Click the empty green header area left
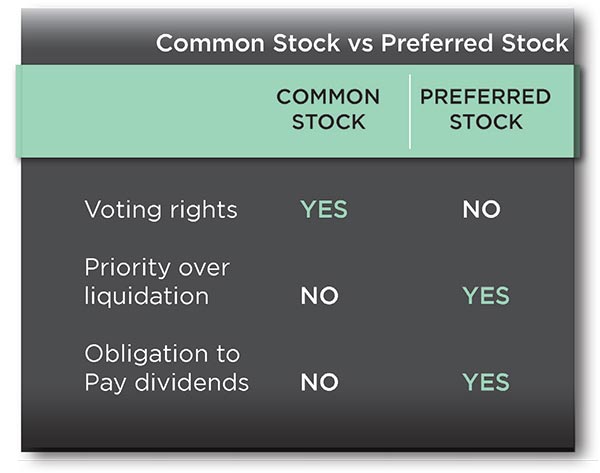This screenshot has height=473, width=600. pyautogui.click(x=142, y=111)
